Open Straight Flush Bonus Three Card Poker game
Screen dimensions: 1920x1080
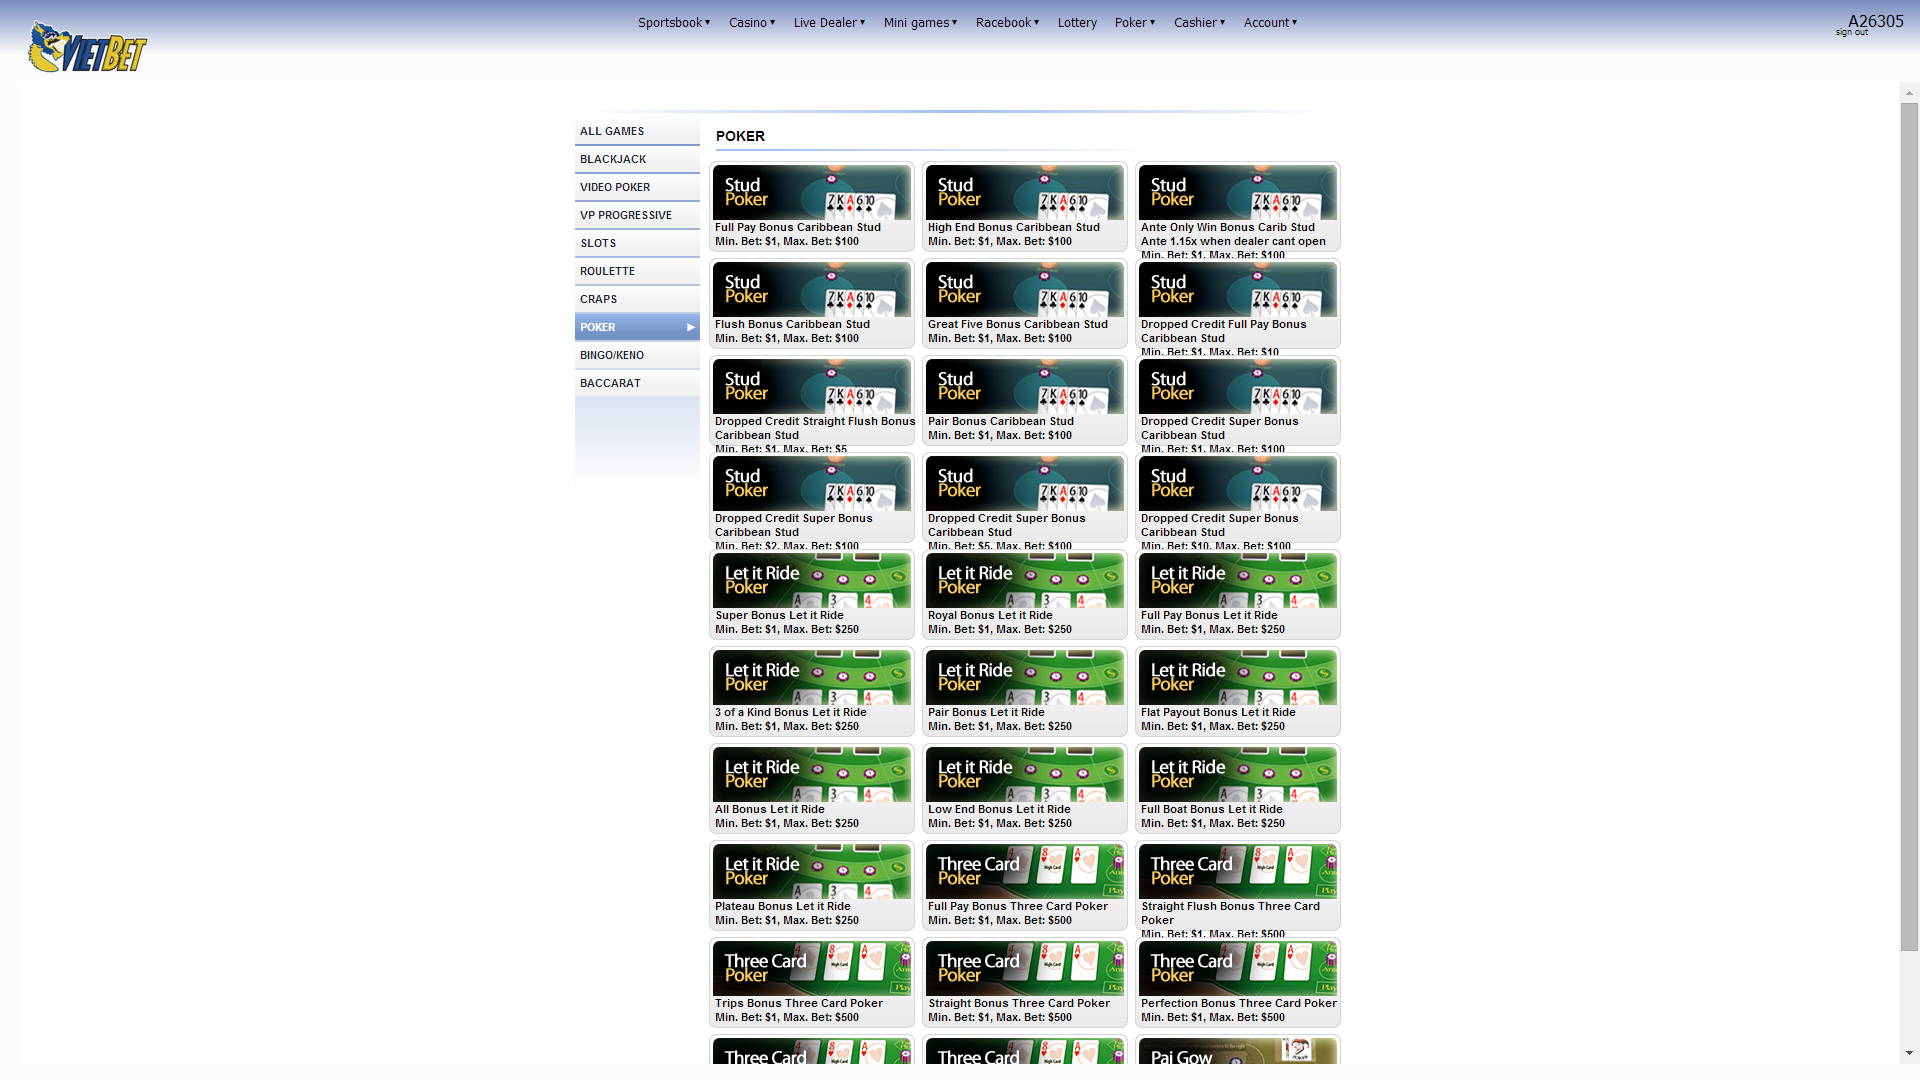pos(1237,872)
